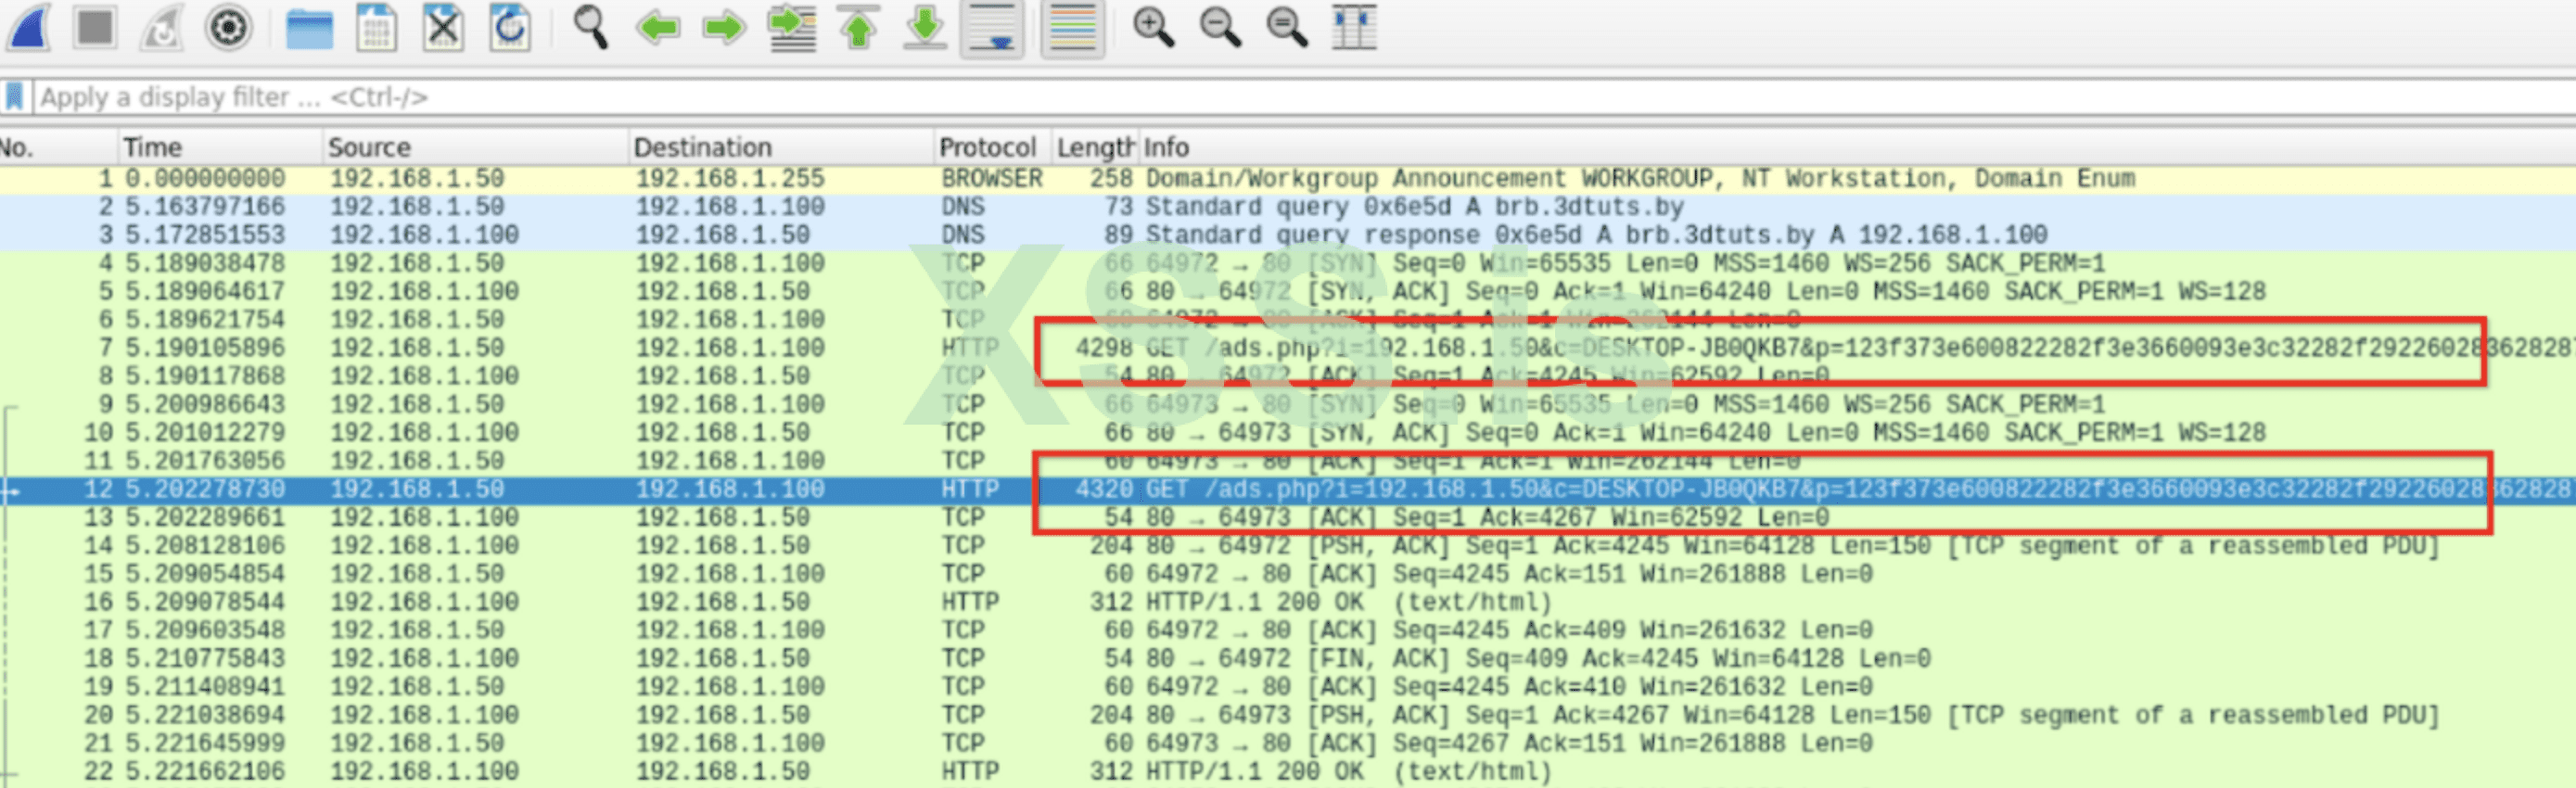Find a packet with the magnifier icon
The height and width of the screenshot is (788, 2576).
590,27
